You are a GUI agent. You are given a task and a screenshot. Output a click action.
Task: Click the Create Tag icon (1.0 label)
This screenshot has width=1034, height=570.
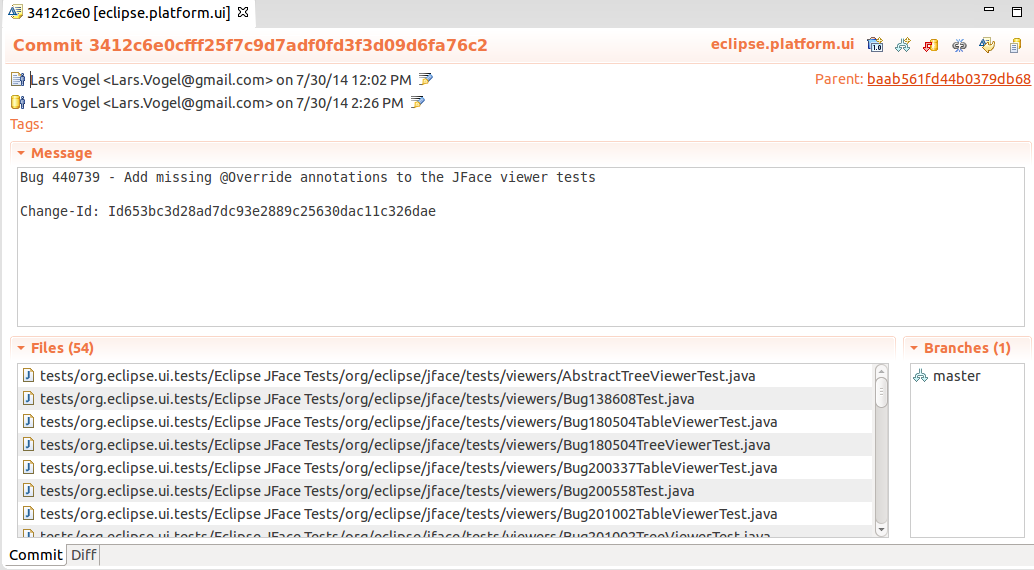tap(875, 45)
